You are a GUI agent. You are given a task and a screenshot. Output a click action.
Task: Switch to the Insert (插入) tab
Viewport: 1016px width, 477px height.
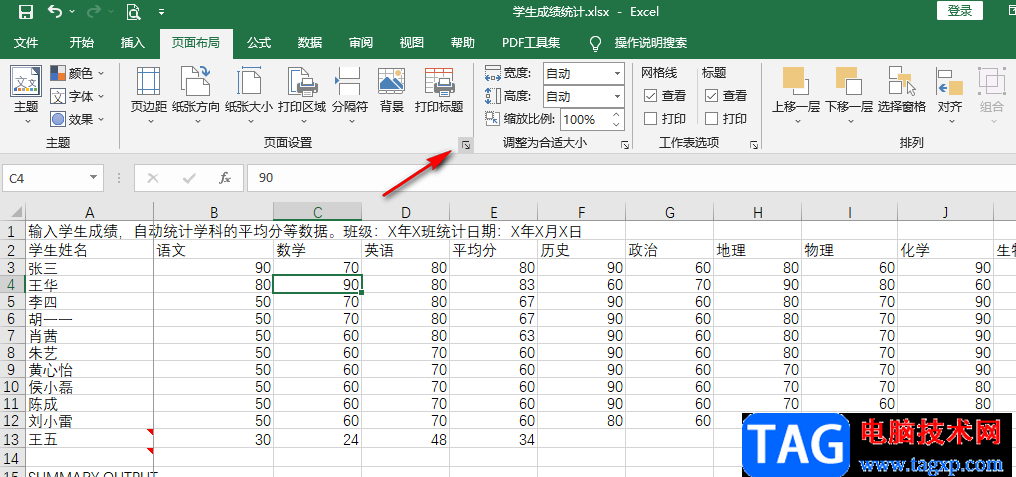(x=133, y=43)
